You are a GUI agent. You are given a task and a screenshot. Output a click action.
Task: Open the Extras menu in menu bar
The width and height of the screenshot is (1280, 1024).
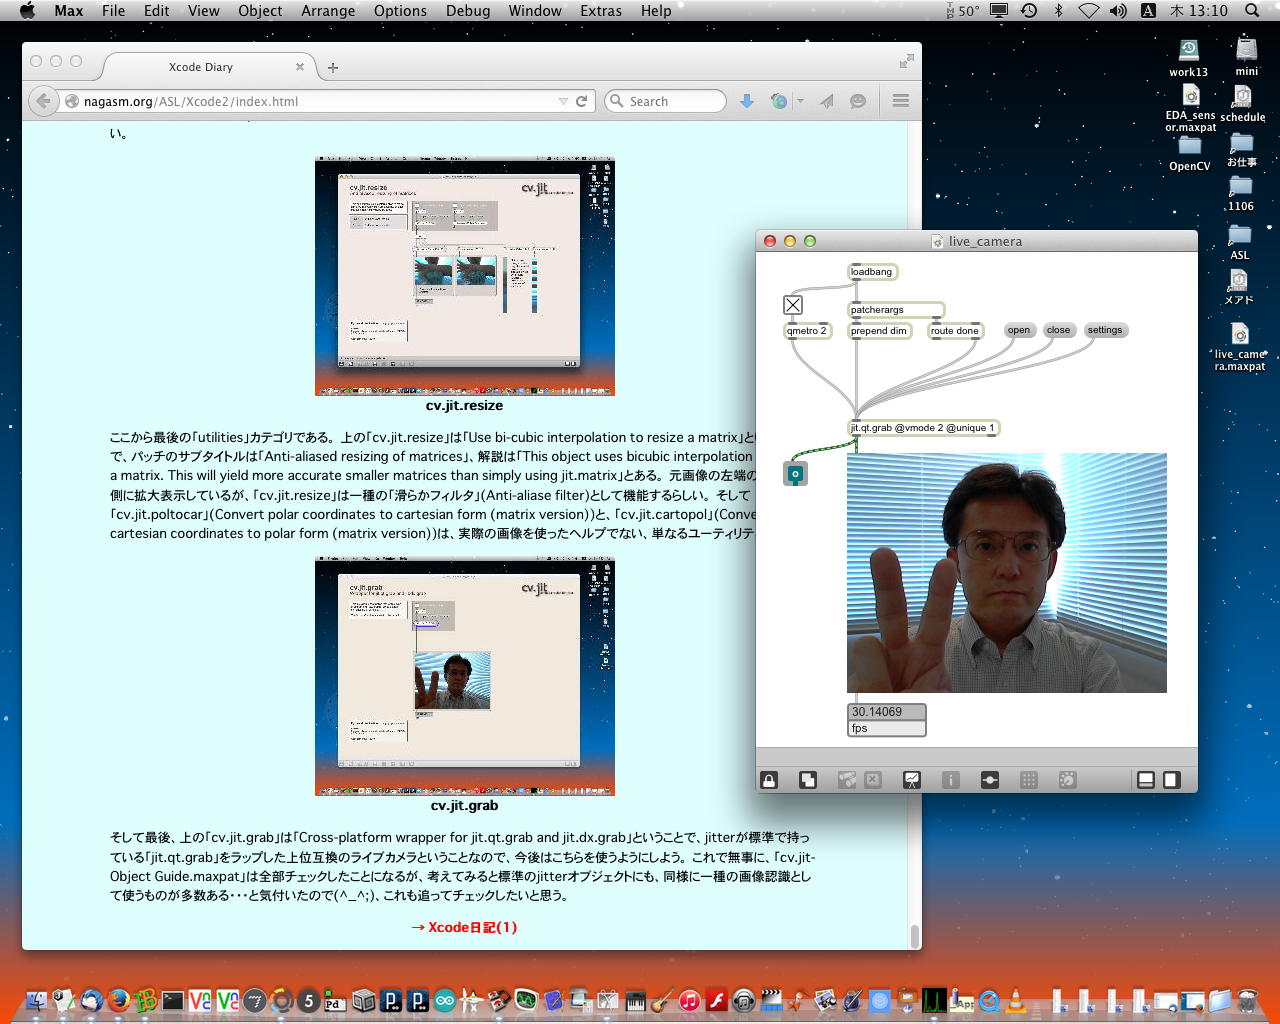click(x=600, y=11)
